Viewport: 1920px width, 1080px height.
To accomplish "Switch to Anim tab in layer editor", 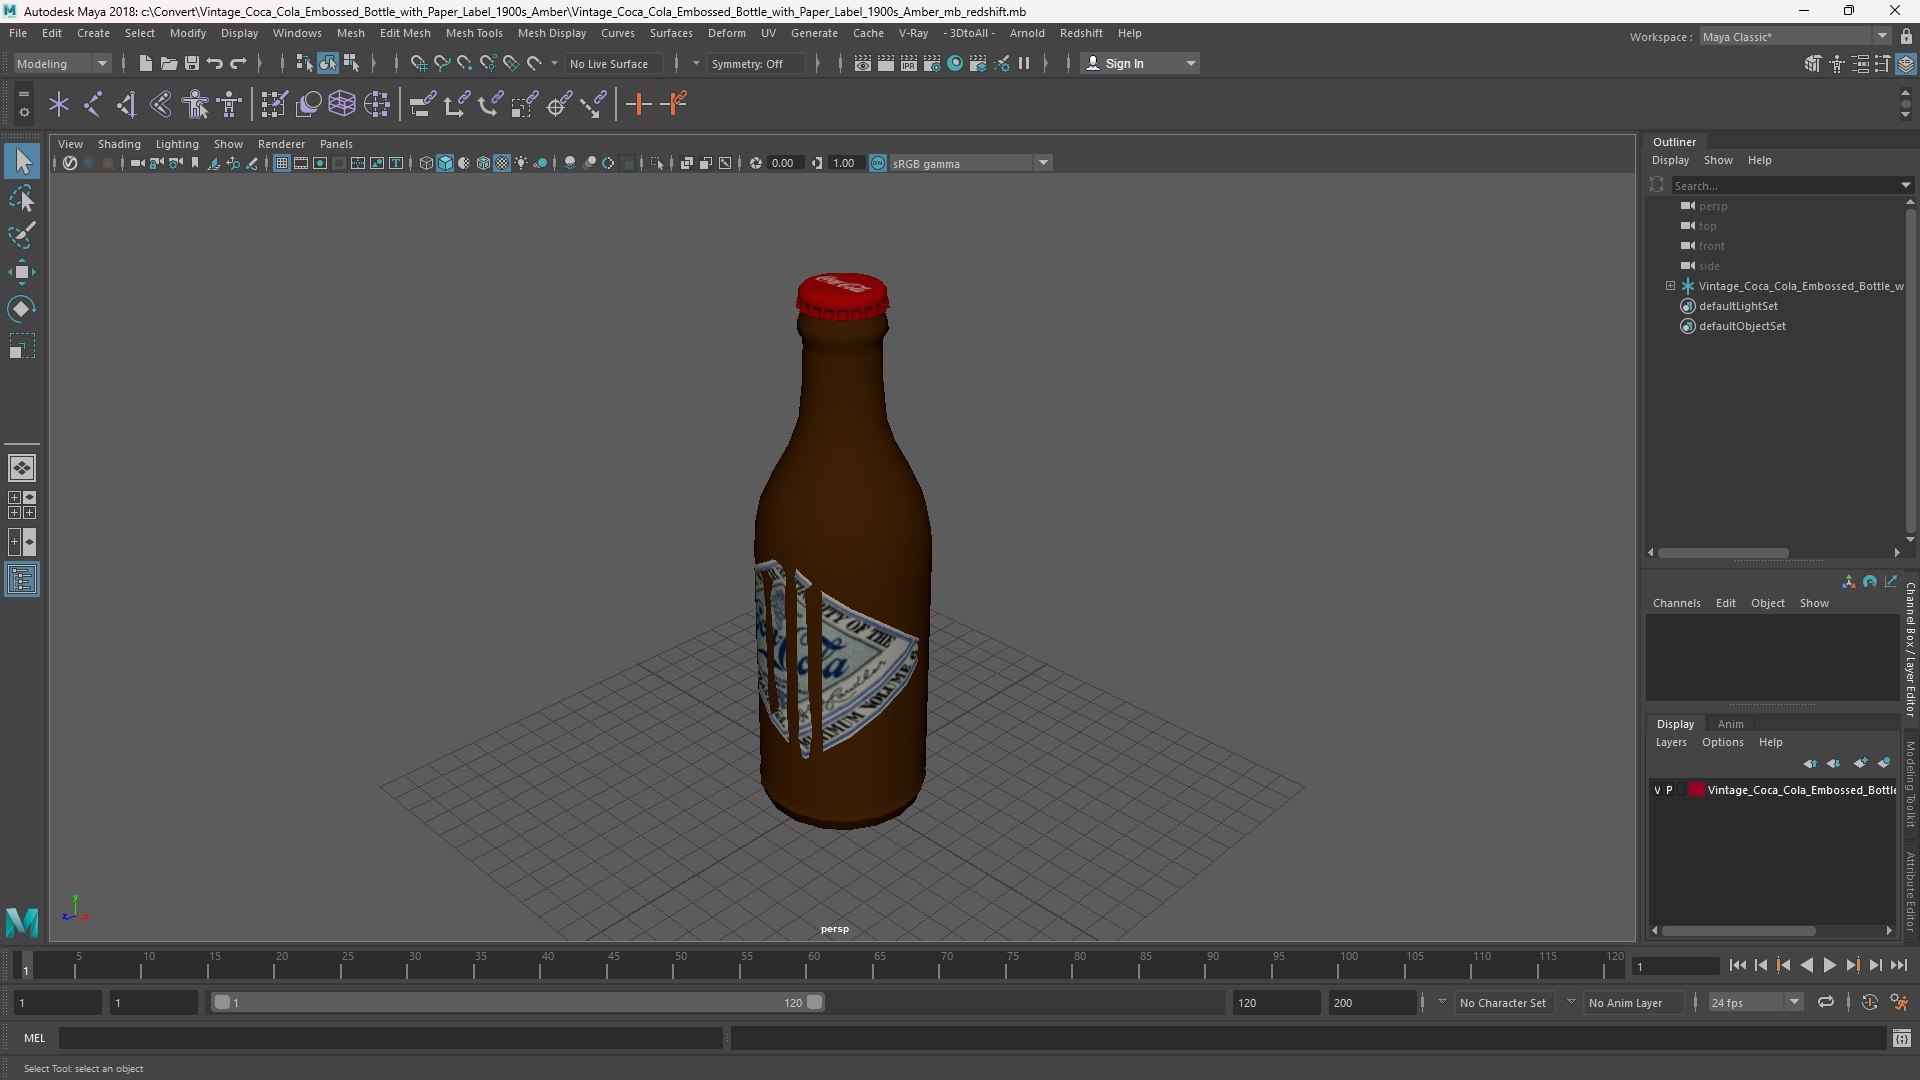I will [1730, 724].
